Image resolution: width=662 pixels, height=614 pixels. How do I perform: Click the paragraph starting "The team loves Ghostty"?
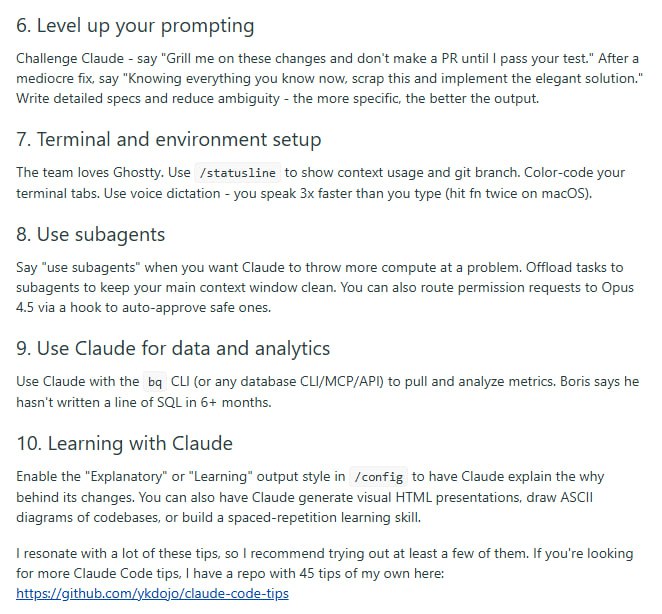point(320,182)
